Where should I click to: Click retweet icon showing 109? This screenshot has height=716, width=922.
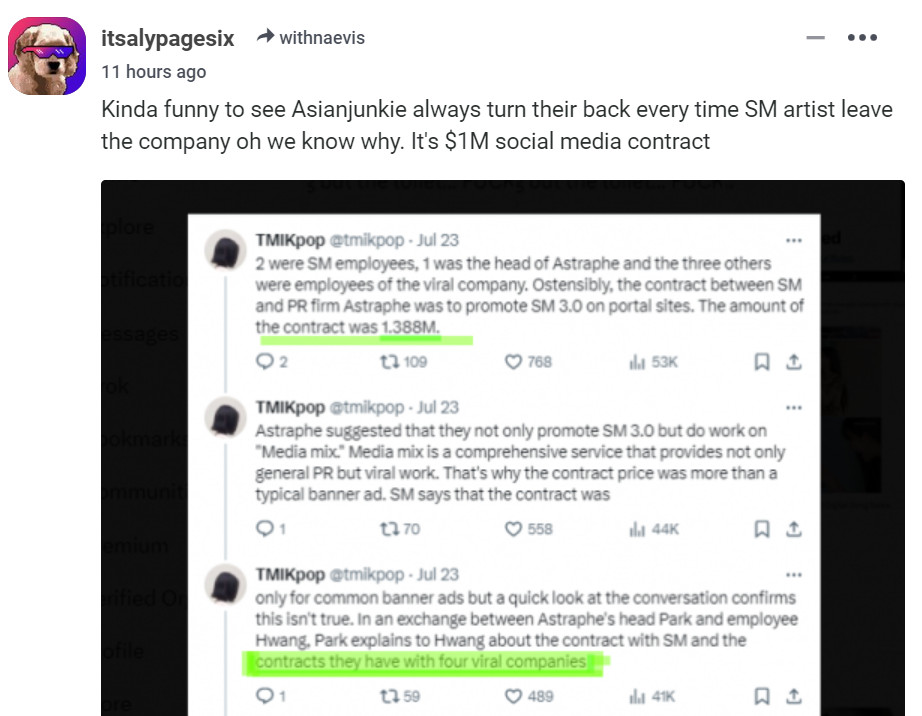click(x=389, y=362)
